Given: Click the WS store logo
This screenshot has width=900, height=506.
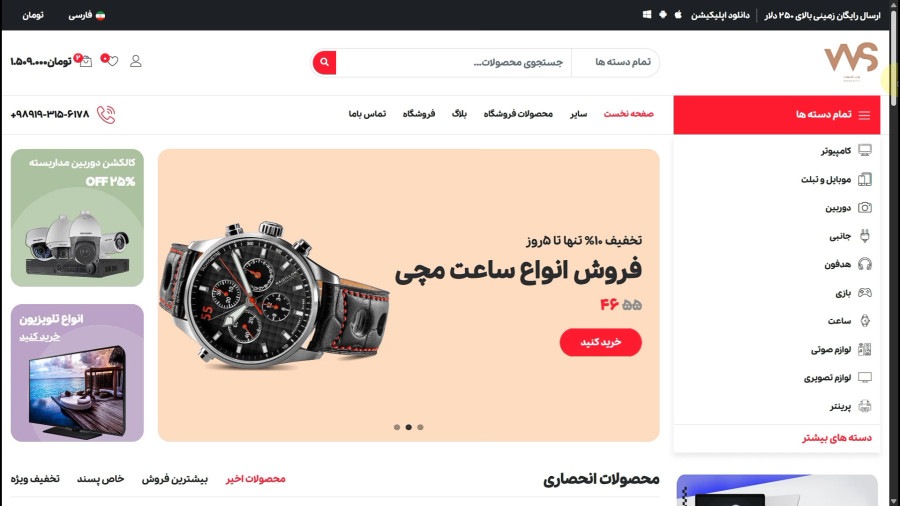Looking at the screenshot, I should coord(851,61).
